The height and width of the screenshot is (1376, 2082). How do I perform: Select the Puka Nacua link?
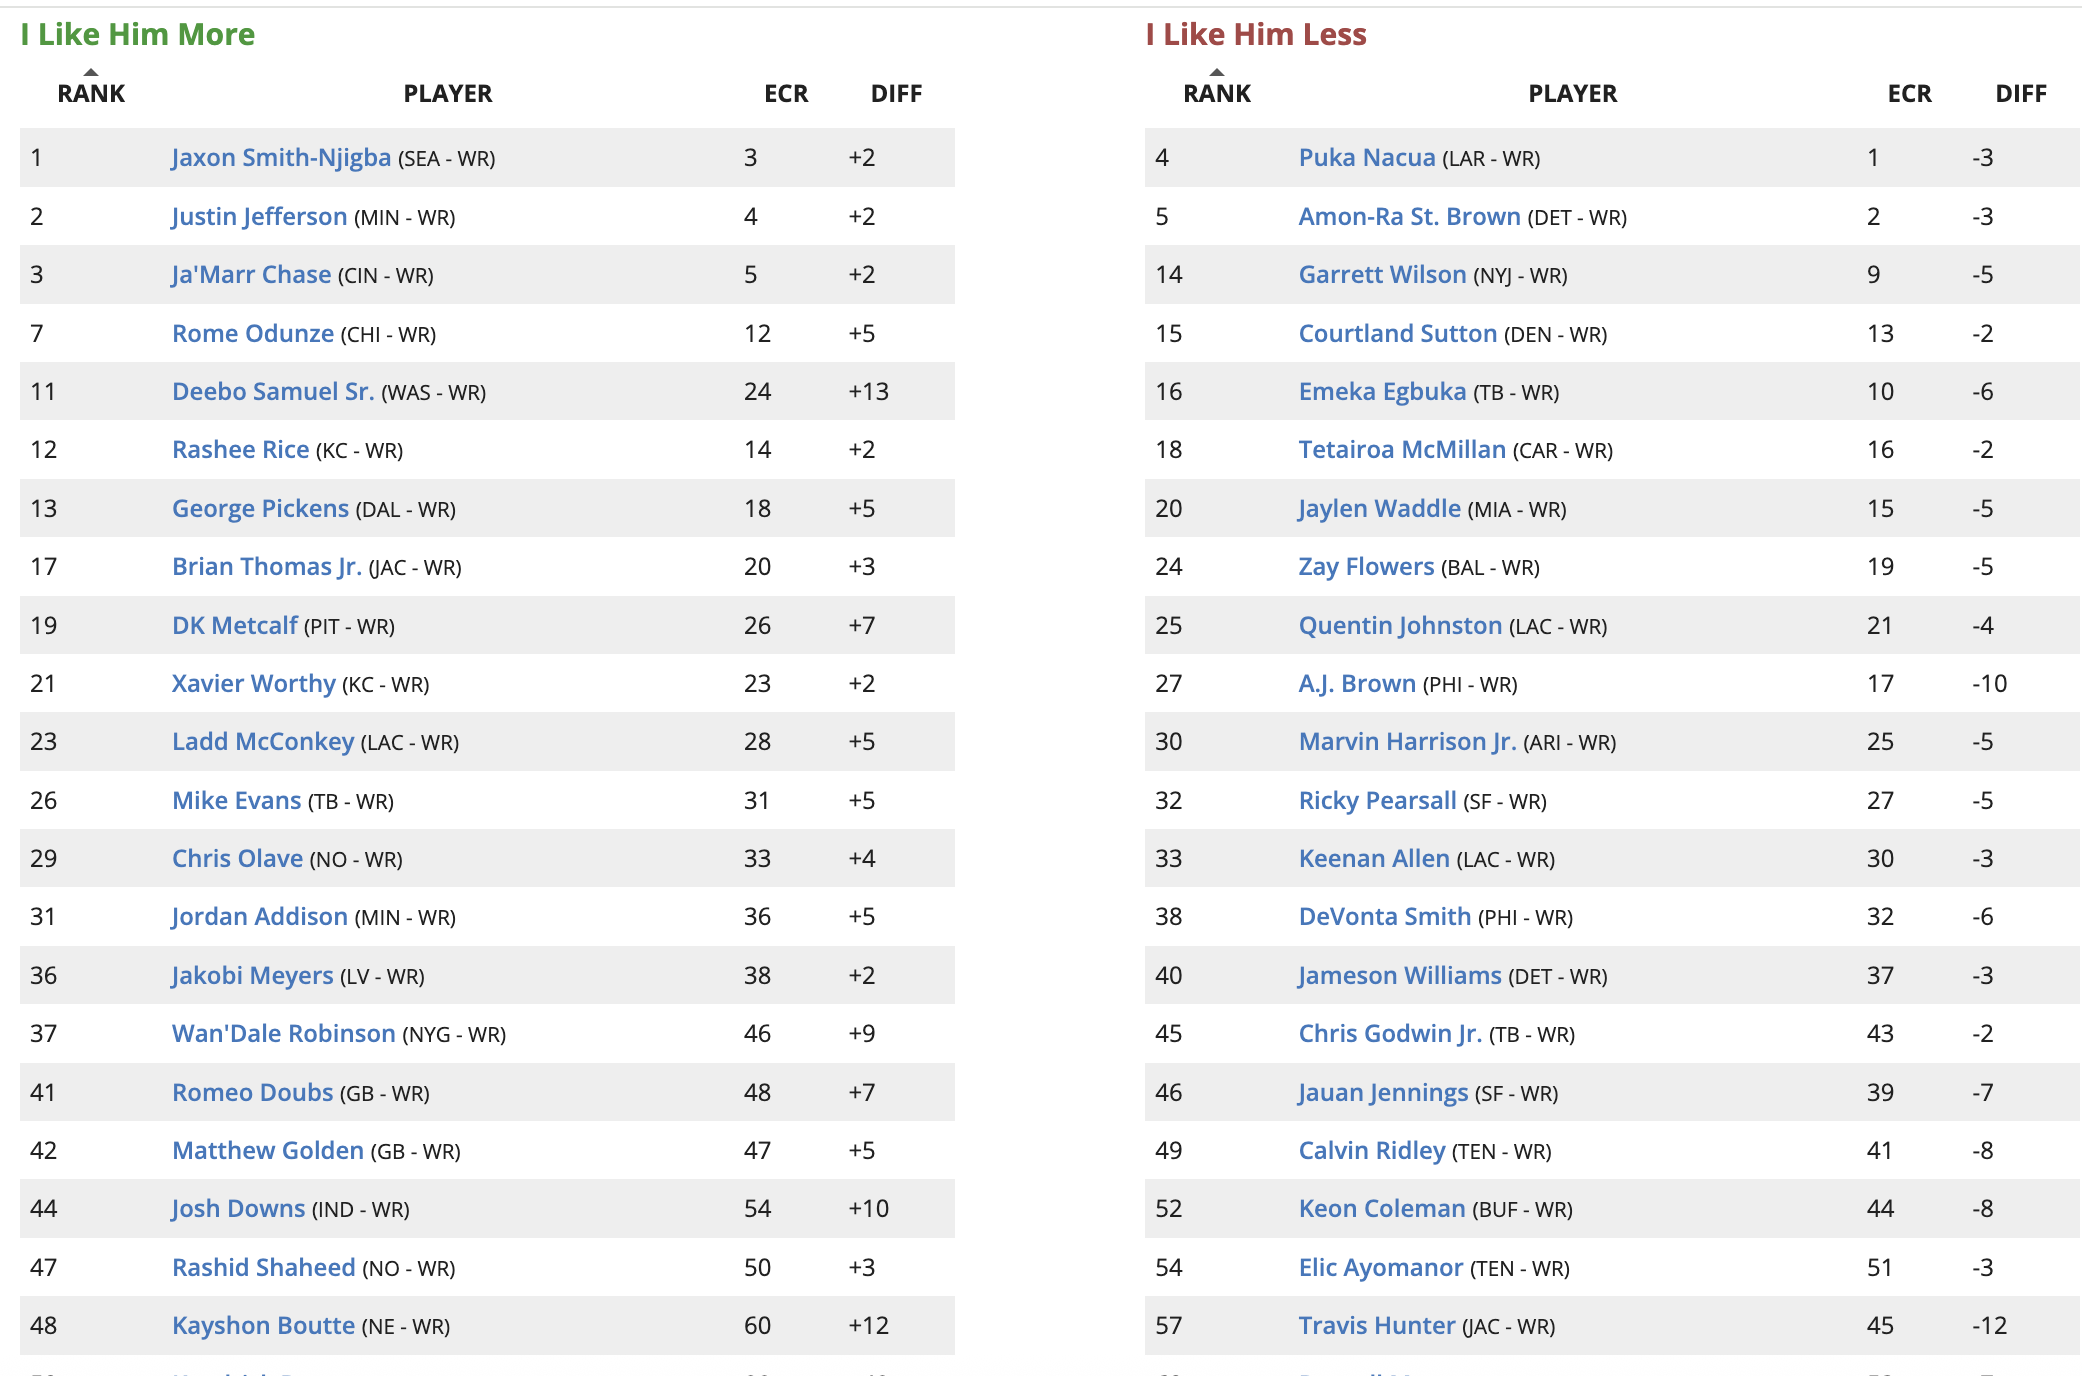click(1366, 158)
